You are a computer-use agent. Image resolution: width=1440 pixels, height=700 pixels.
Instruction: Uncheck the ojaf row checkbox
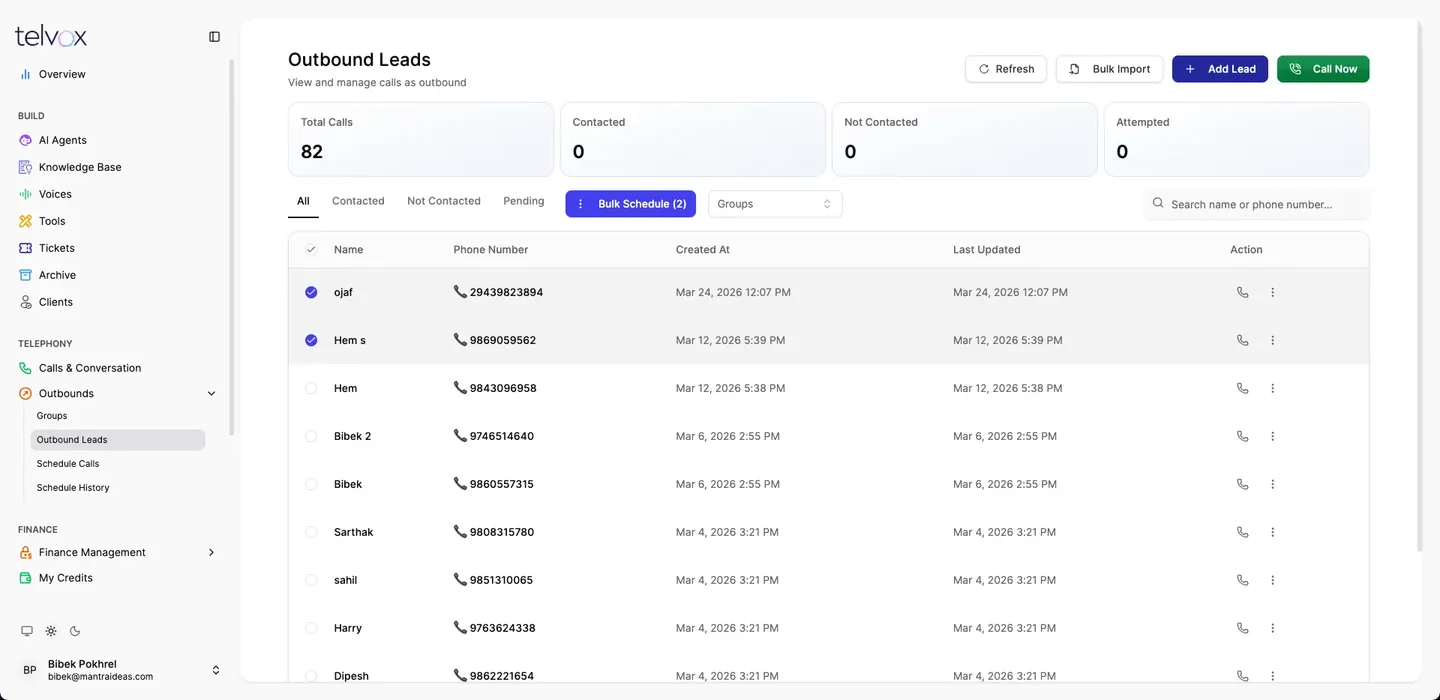coord(311,292)
